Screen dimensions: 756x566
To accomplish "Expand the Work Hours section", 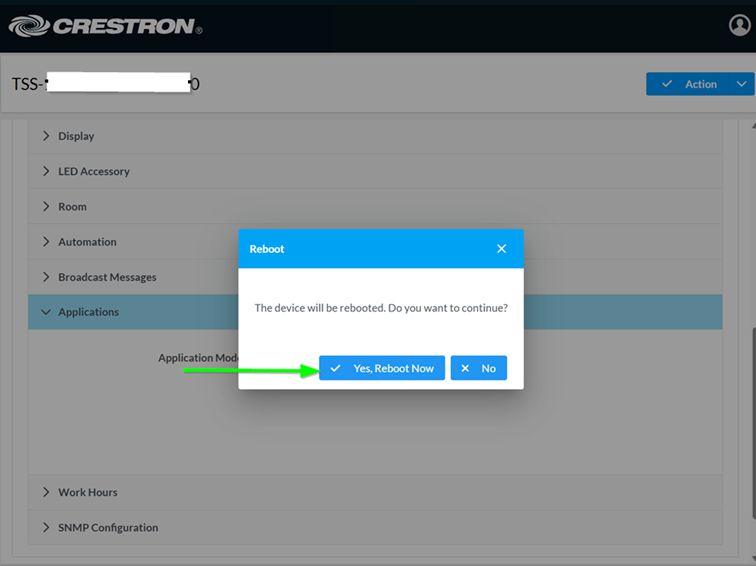I will pos(87,492).
